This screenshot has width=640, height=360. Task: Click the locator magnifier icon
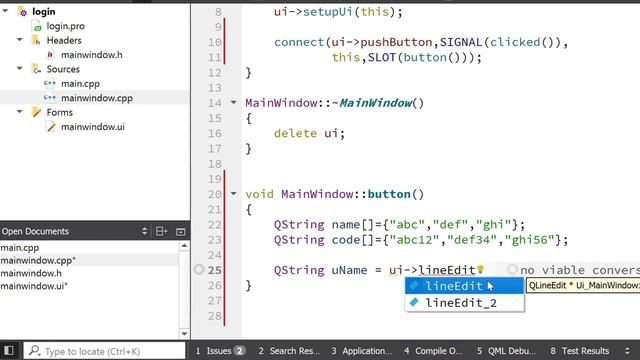tap(35, 350)
